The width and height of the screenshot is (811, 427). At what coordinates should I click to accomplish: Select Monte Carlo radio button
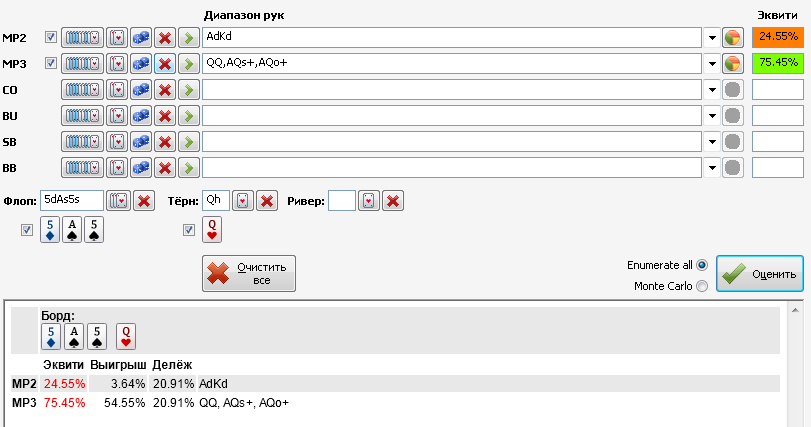[702, 286]
